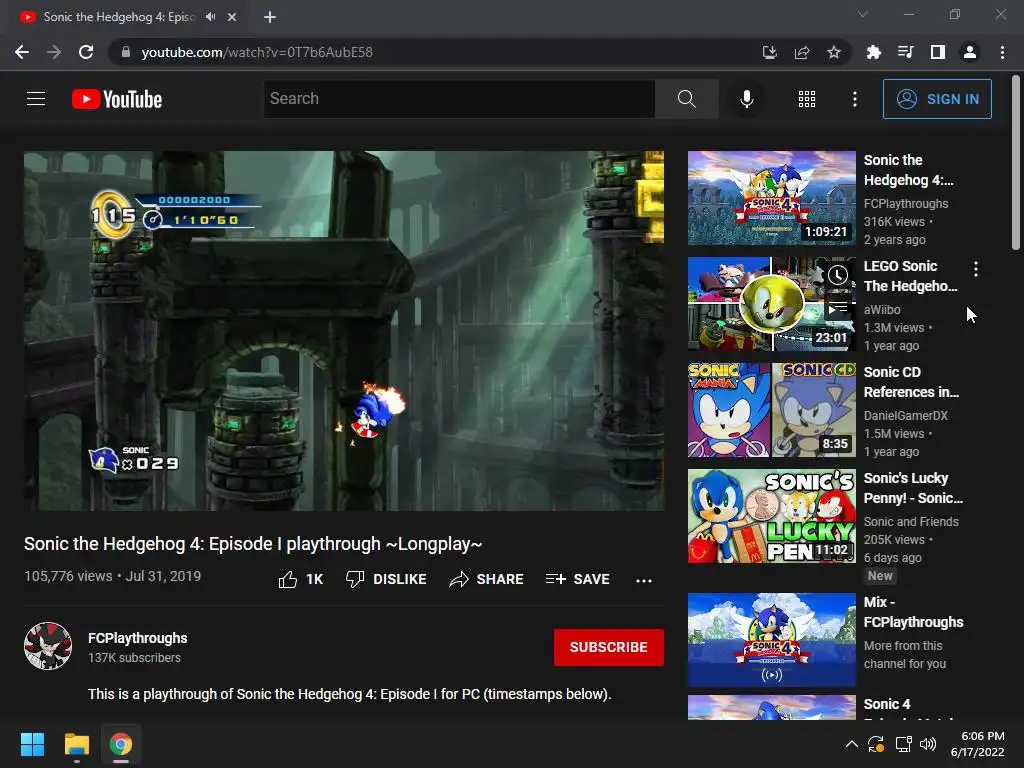Show hidden system tray icons

click(852, 744)
